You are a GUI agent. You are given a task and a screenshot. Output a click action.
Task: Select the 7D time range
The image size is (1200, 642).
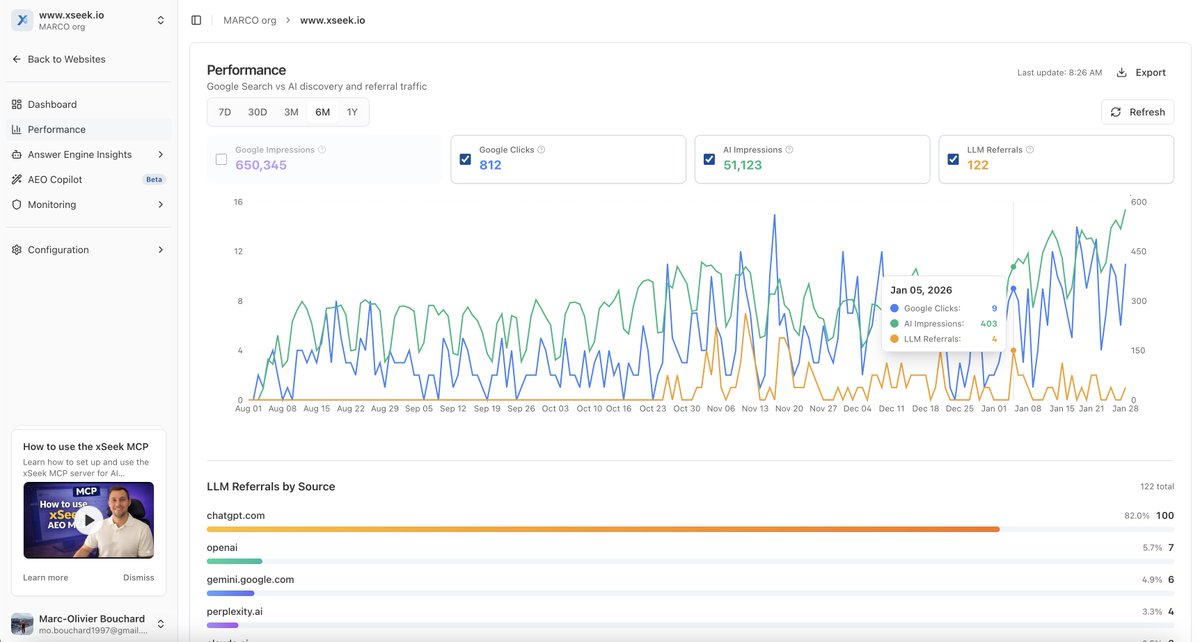tap(225, 112)
